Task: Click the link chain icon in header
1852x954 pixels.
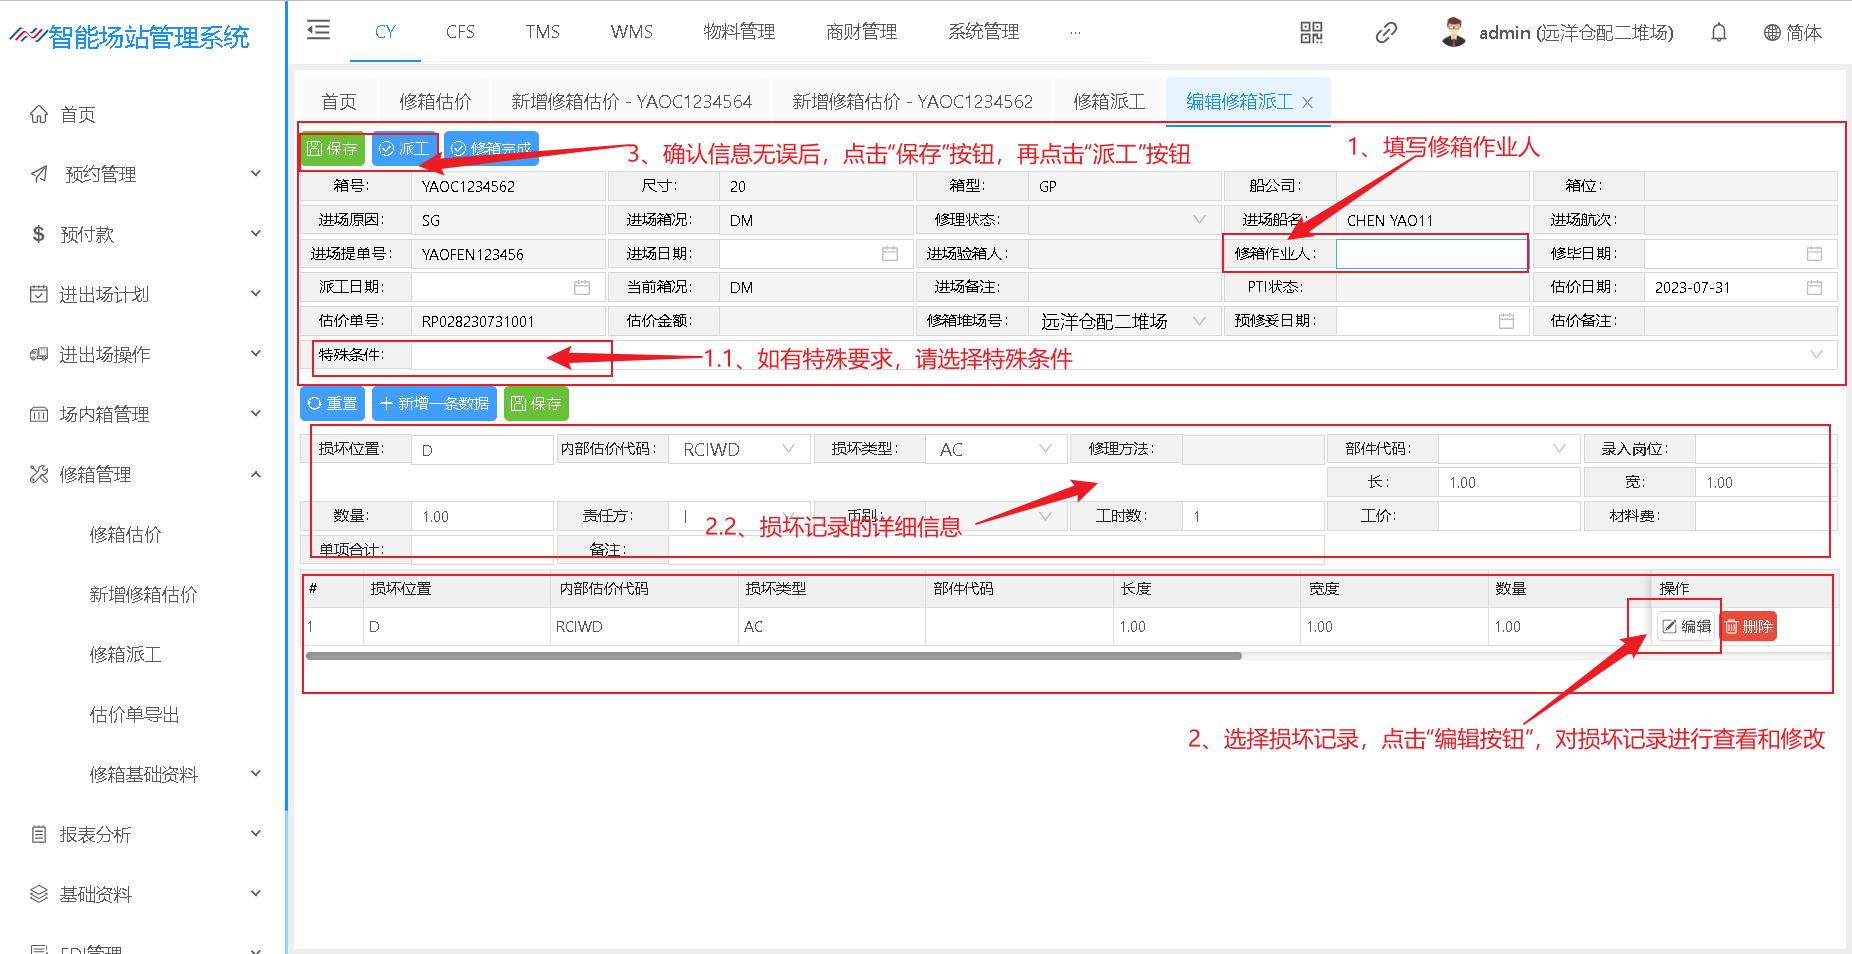Action: point(1385,33)
